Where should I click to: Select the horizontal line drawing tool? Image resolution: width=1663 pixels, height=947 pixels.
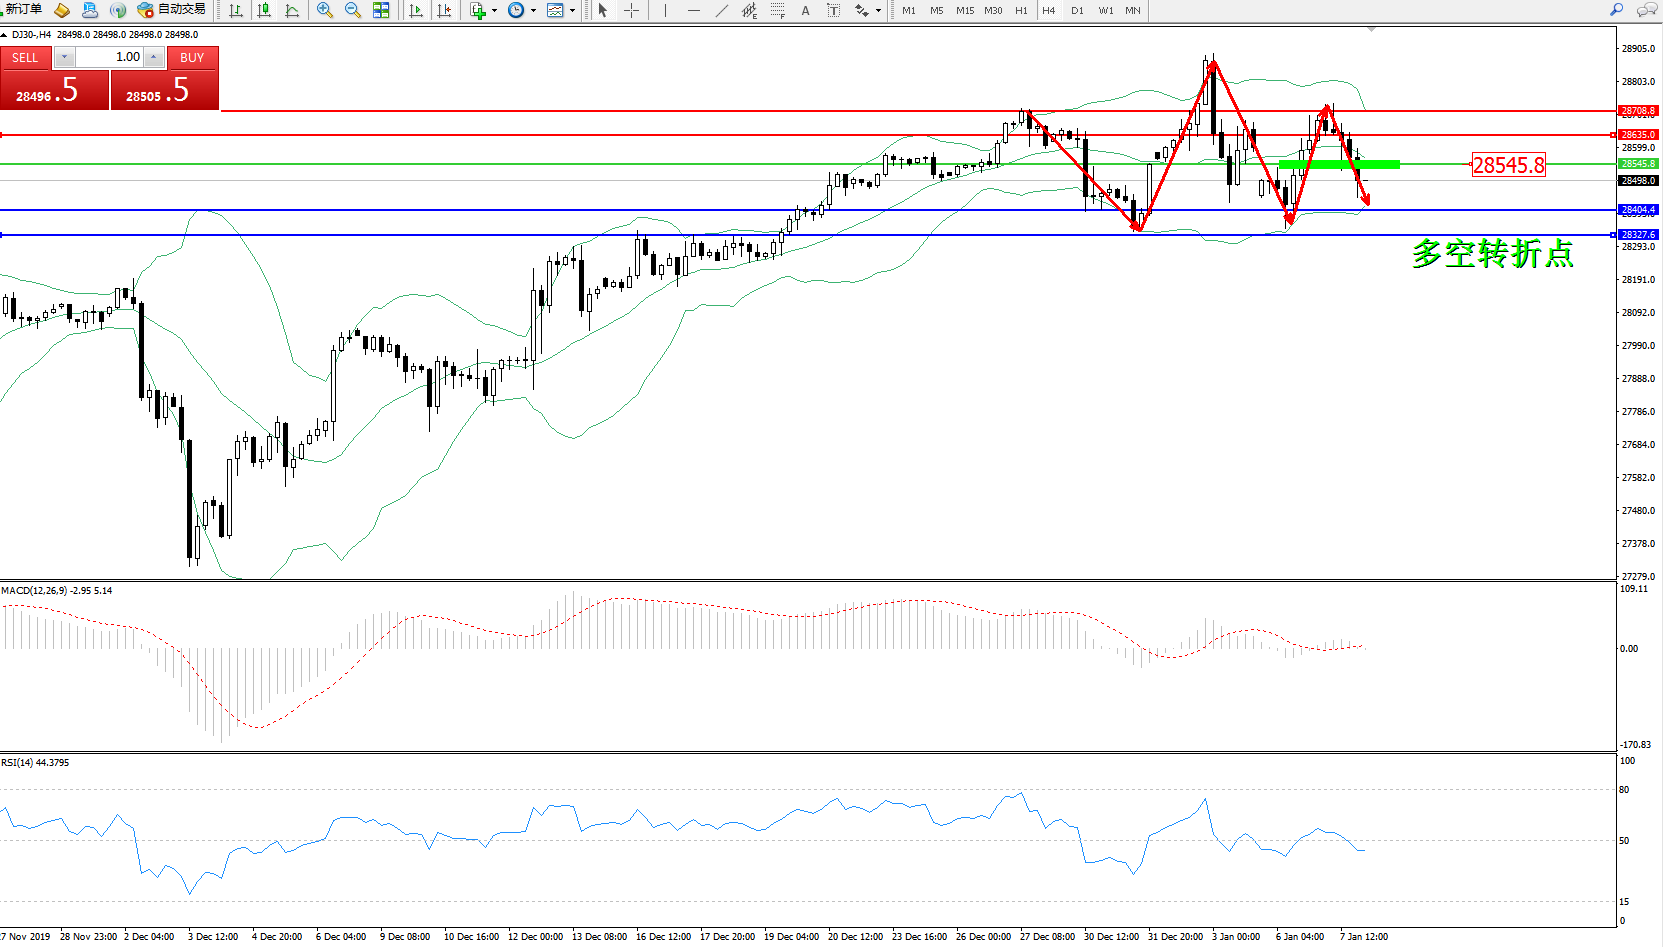(693, 10)
